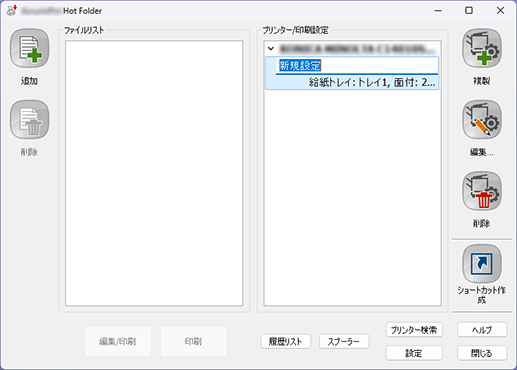Click the file list 削除 trash icon
The width and height of the screenshot is (517, 370).
click(x=29, y=120)
